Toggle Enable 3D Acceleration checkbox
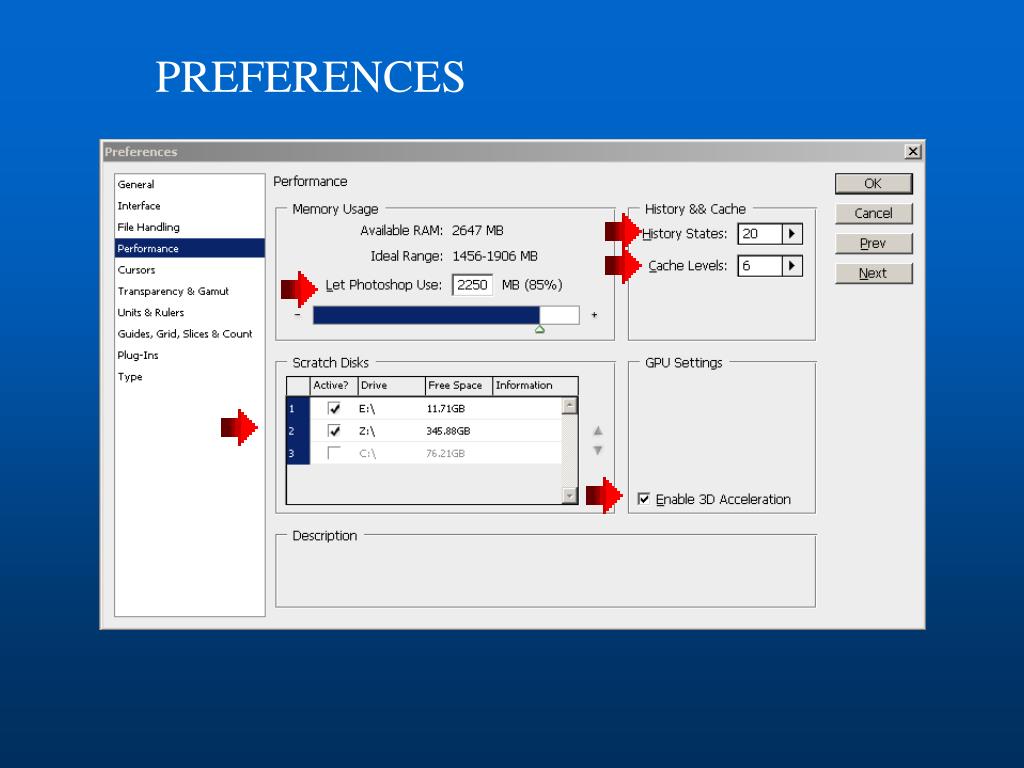The width and height of the screenshot is (1024, 768). [644, 499]
